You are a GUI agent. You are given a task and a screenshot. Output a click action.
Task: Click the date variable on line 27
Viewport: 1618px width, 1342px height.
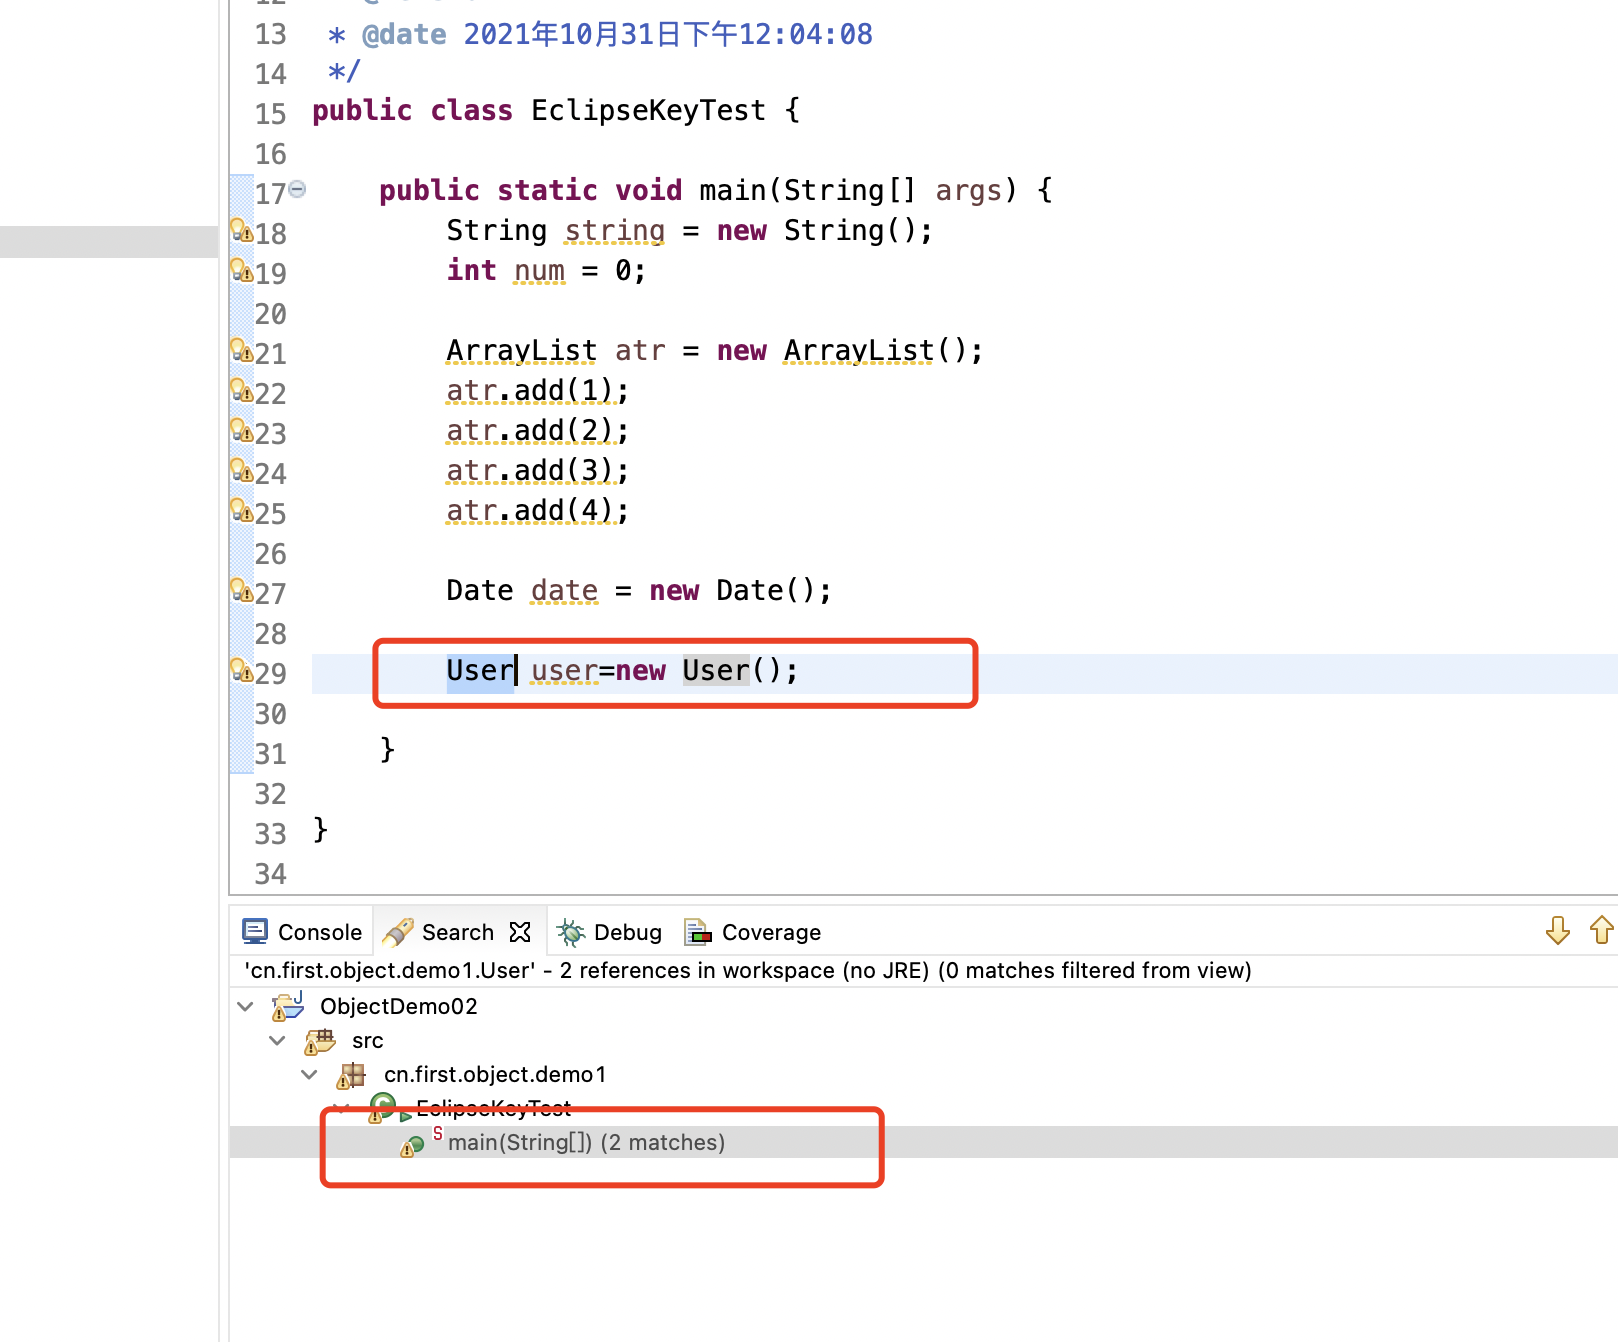564,591
